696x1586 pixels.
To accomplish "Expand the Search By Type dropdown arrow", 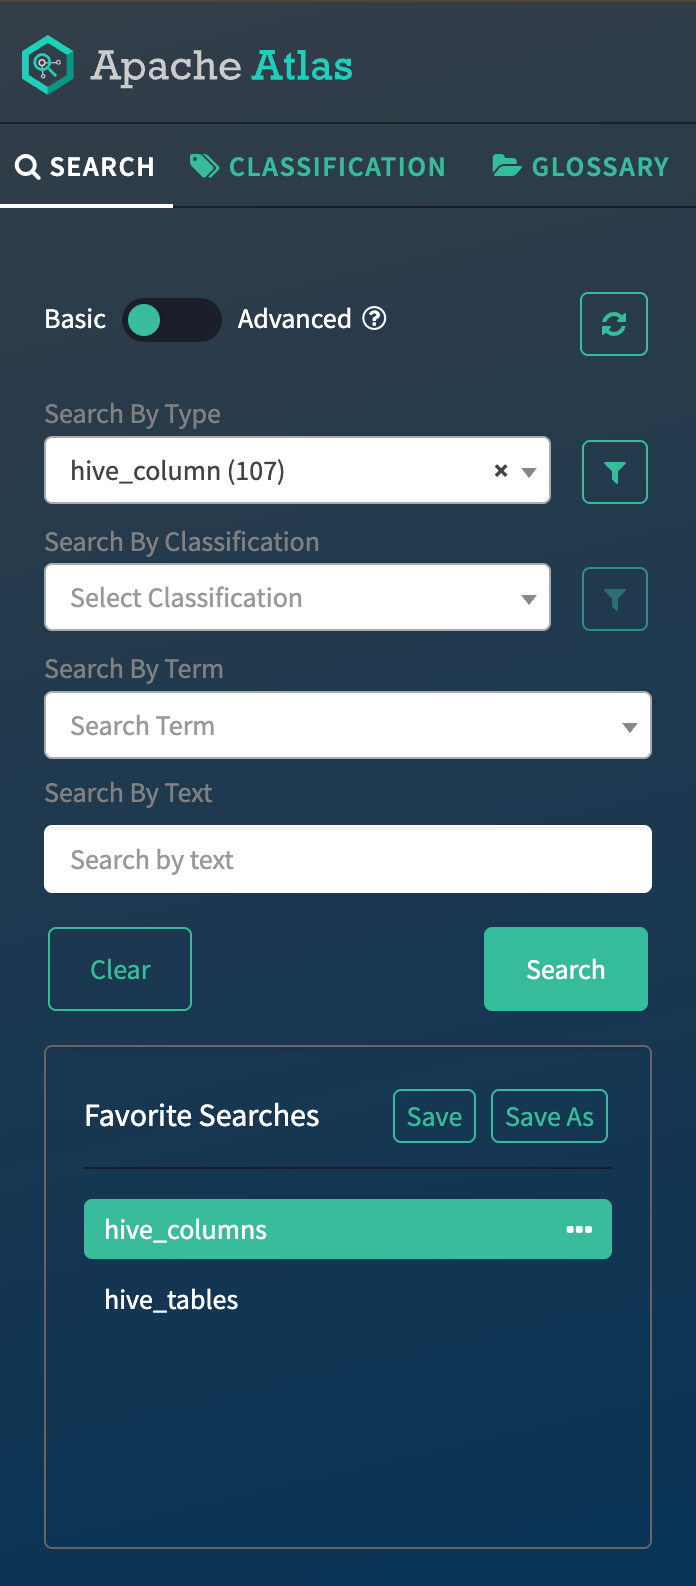I will (x=529, y=471).
